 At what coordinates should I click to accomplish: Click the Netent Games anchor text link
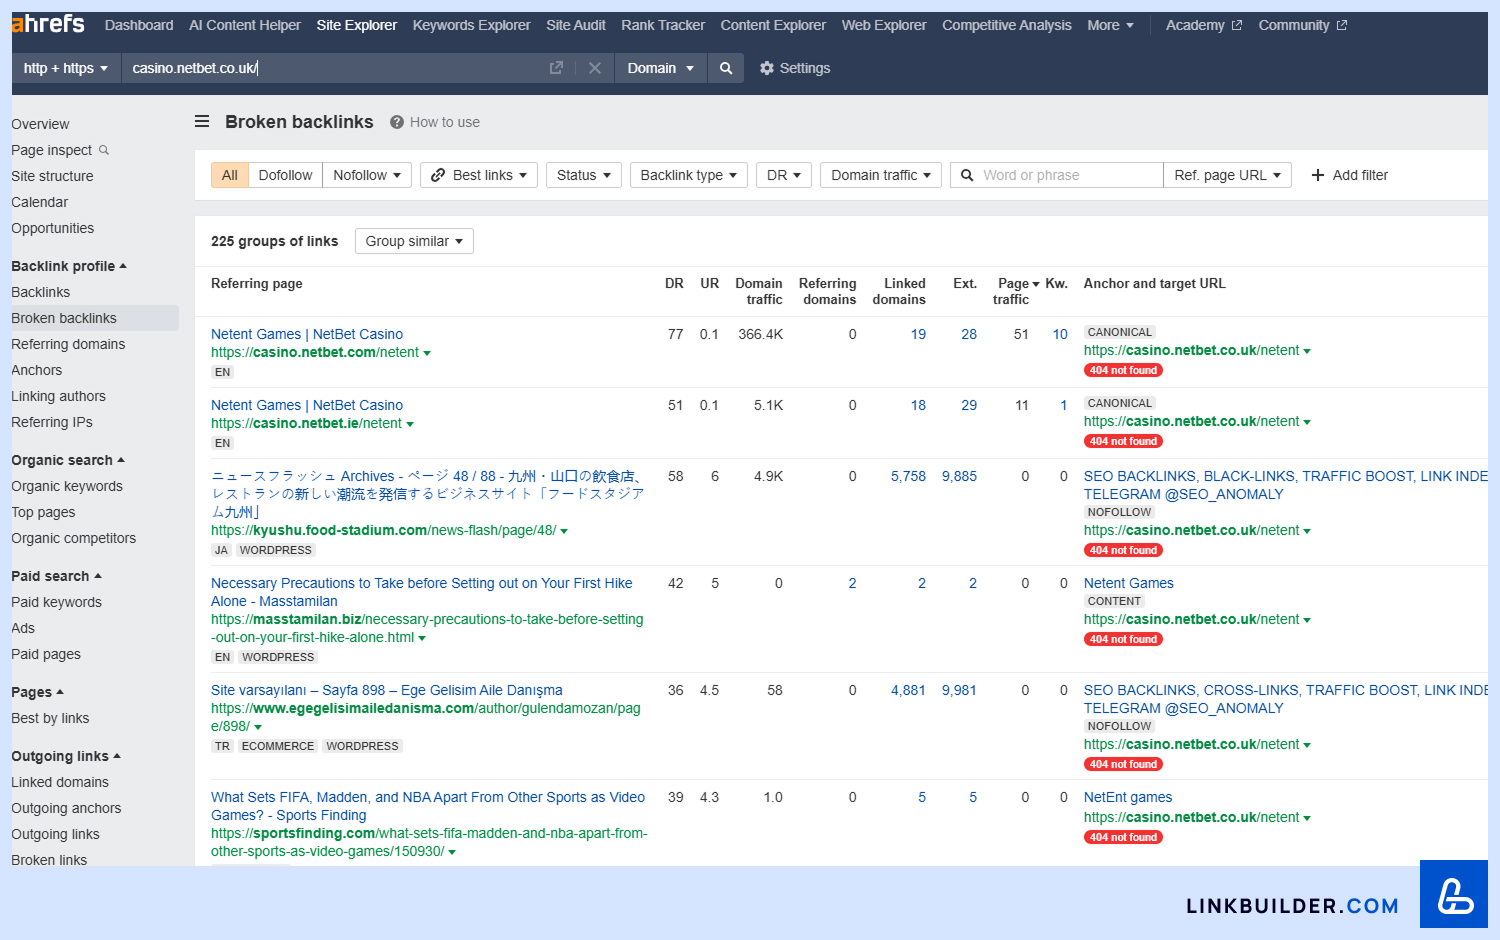[1128, 583]
